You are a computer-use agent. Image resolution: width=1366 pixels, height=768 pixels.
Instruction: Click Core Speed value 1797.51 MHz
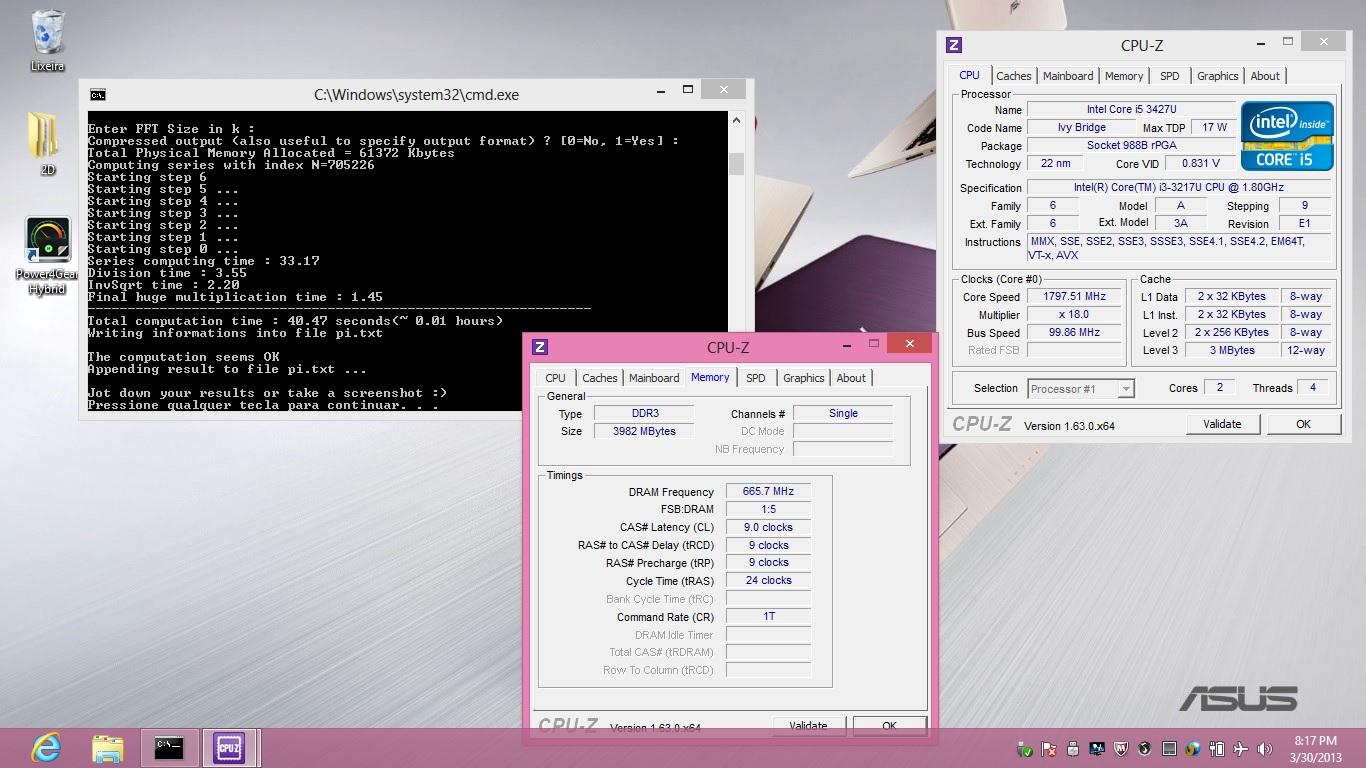tap(1076, 297)
